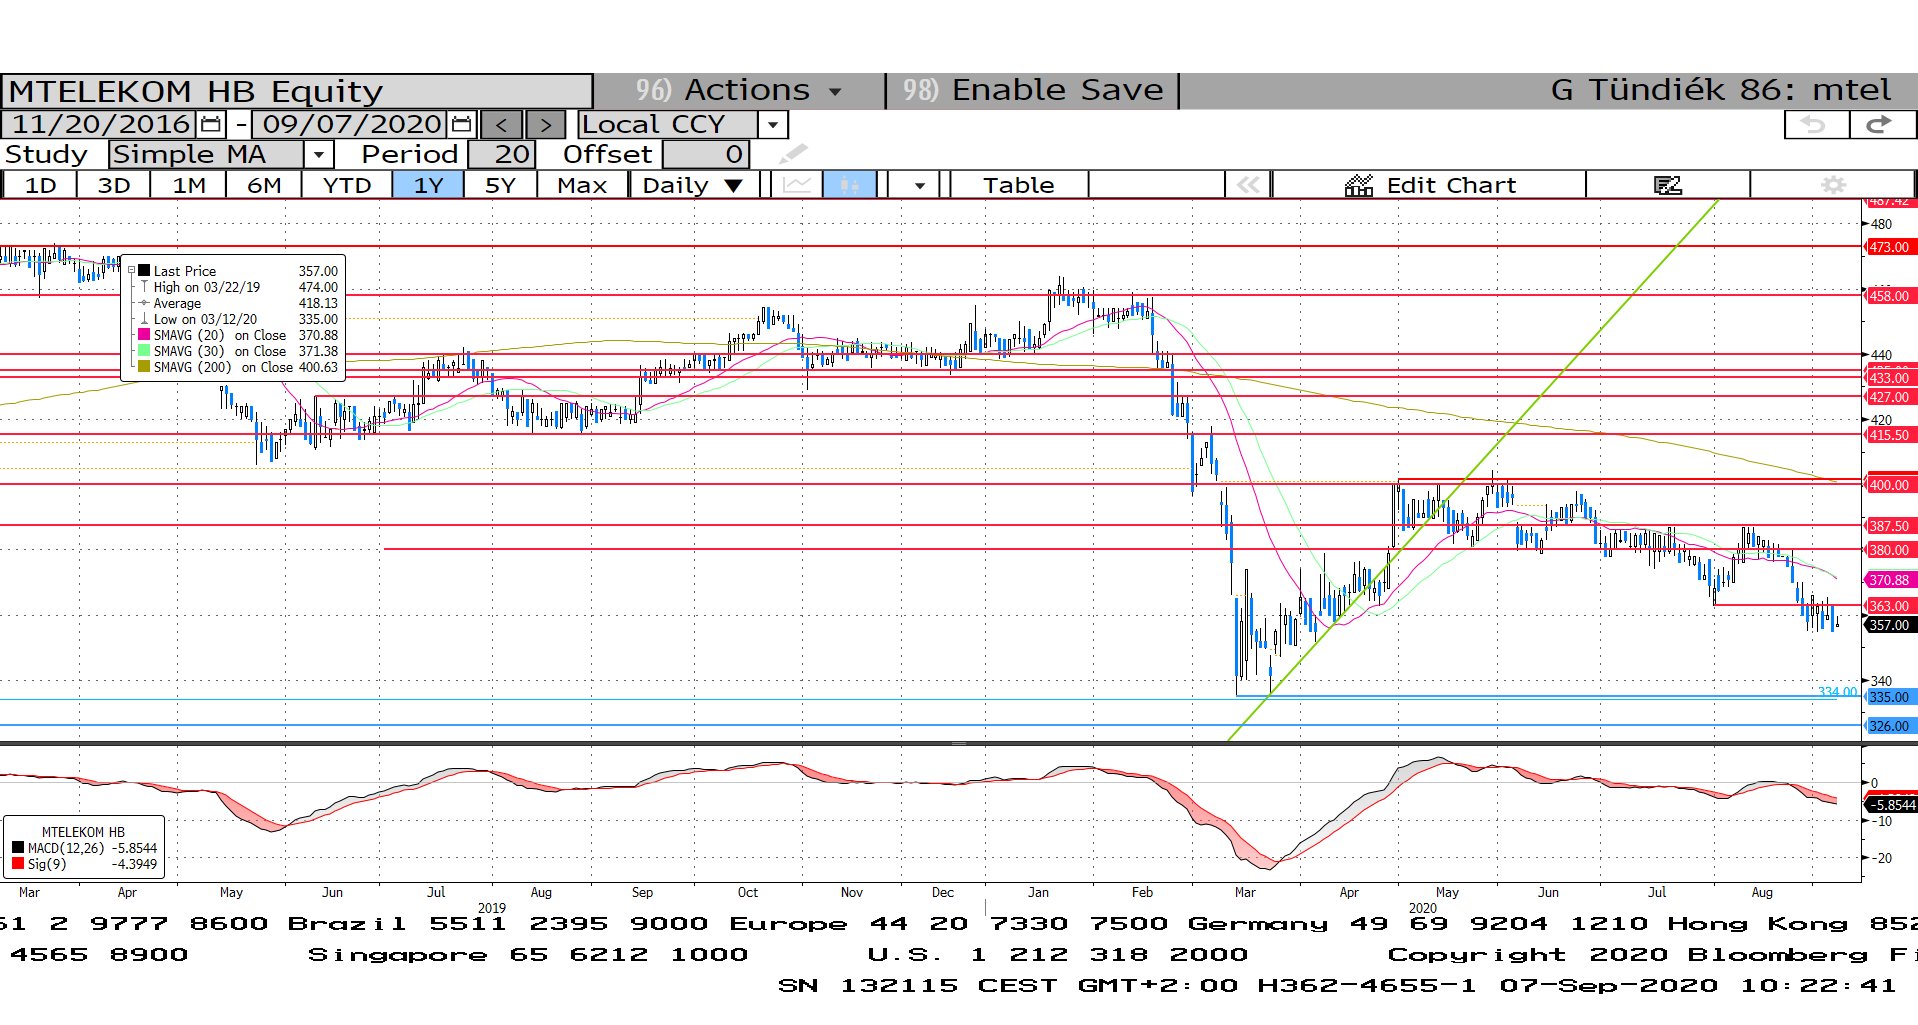Click the start date field 11/20/2016

point(100,124)
